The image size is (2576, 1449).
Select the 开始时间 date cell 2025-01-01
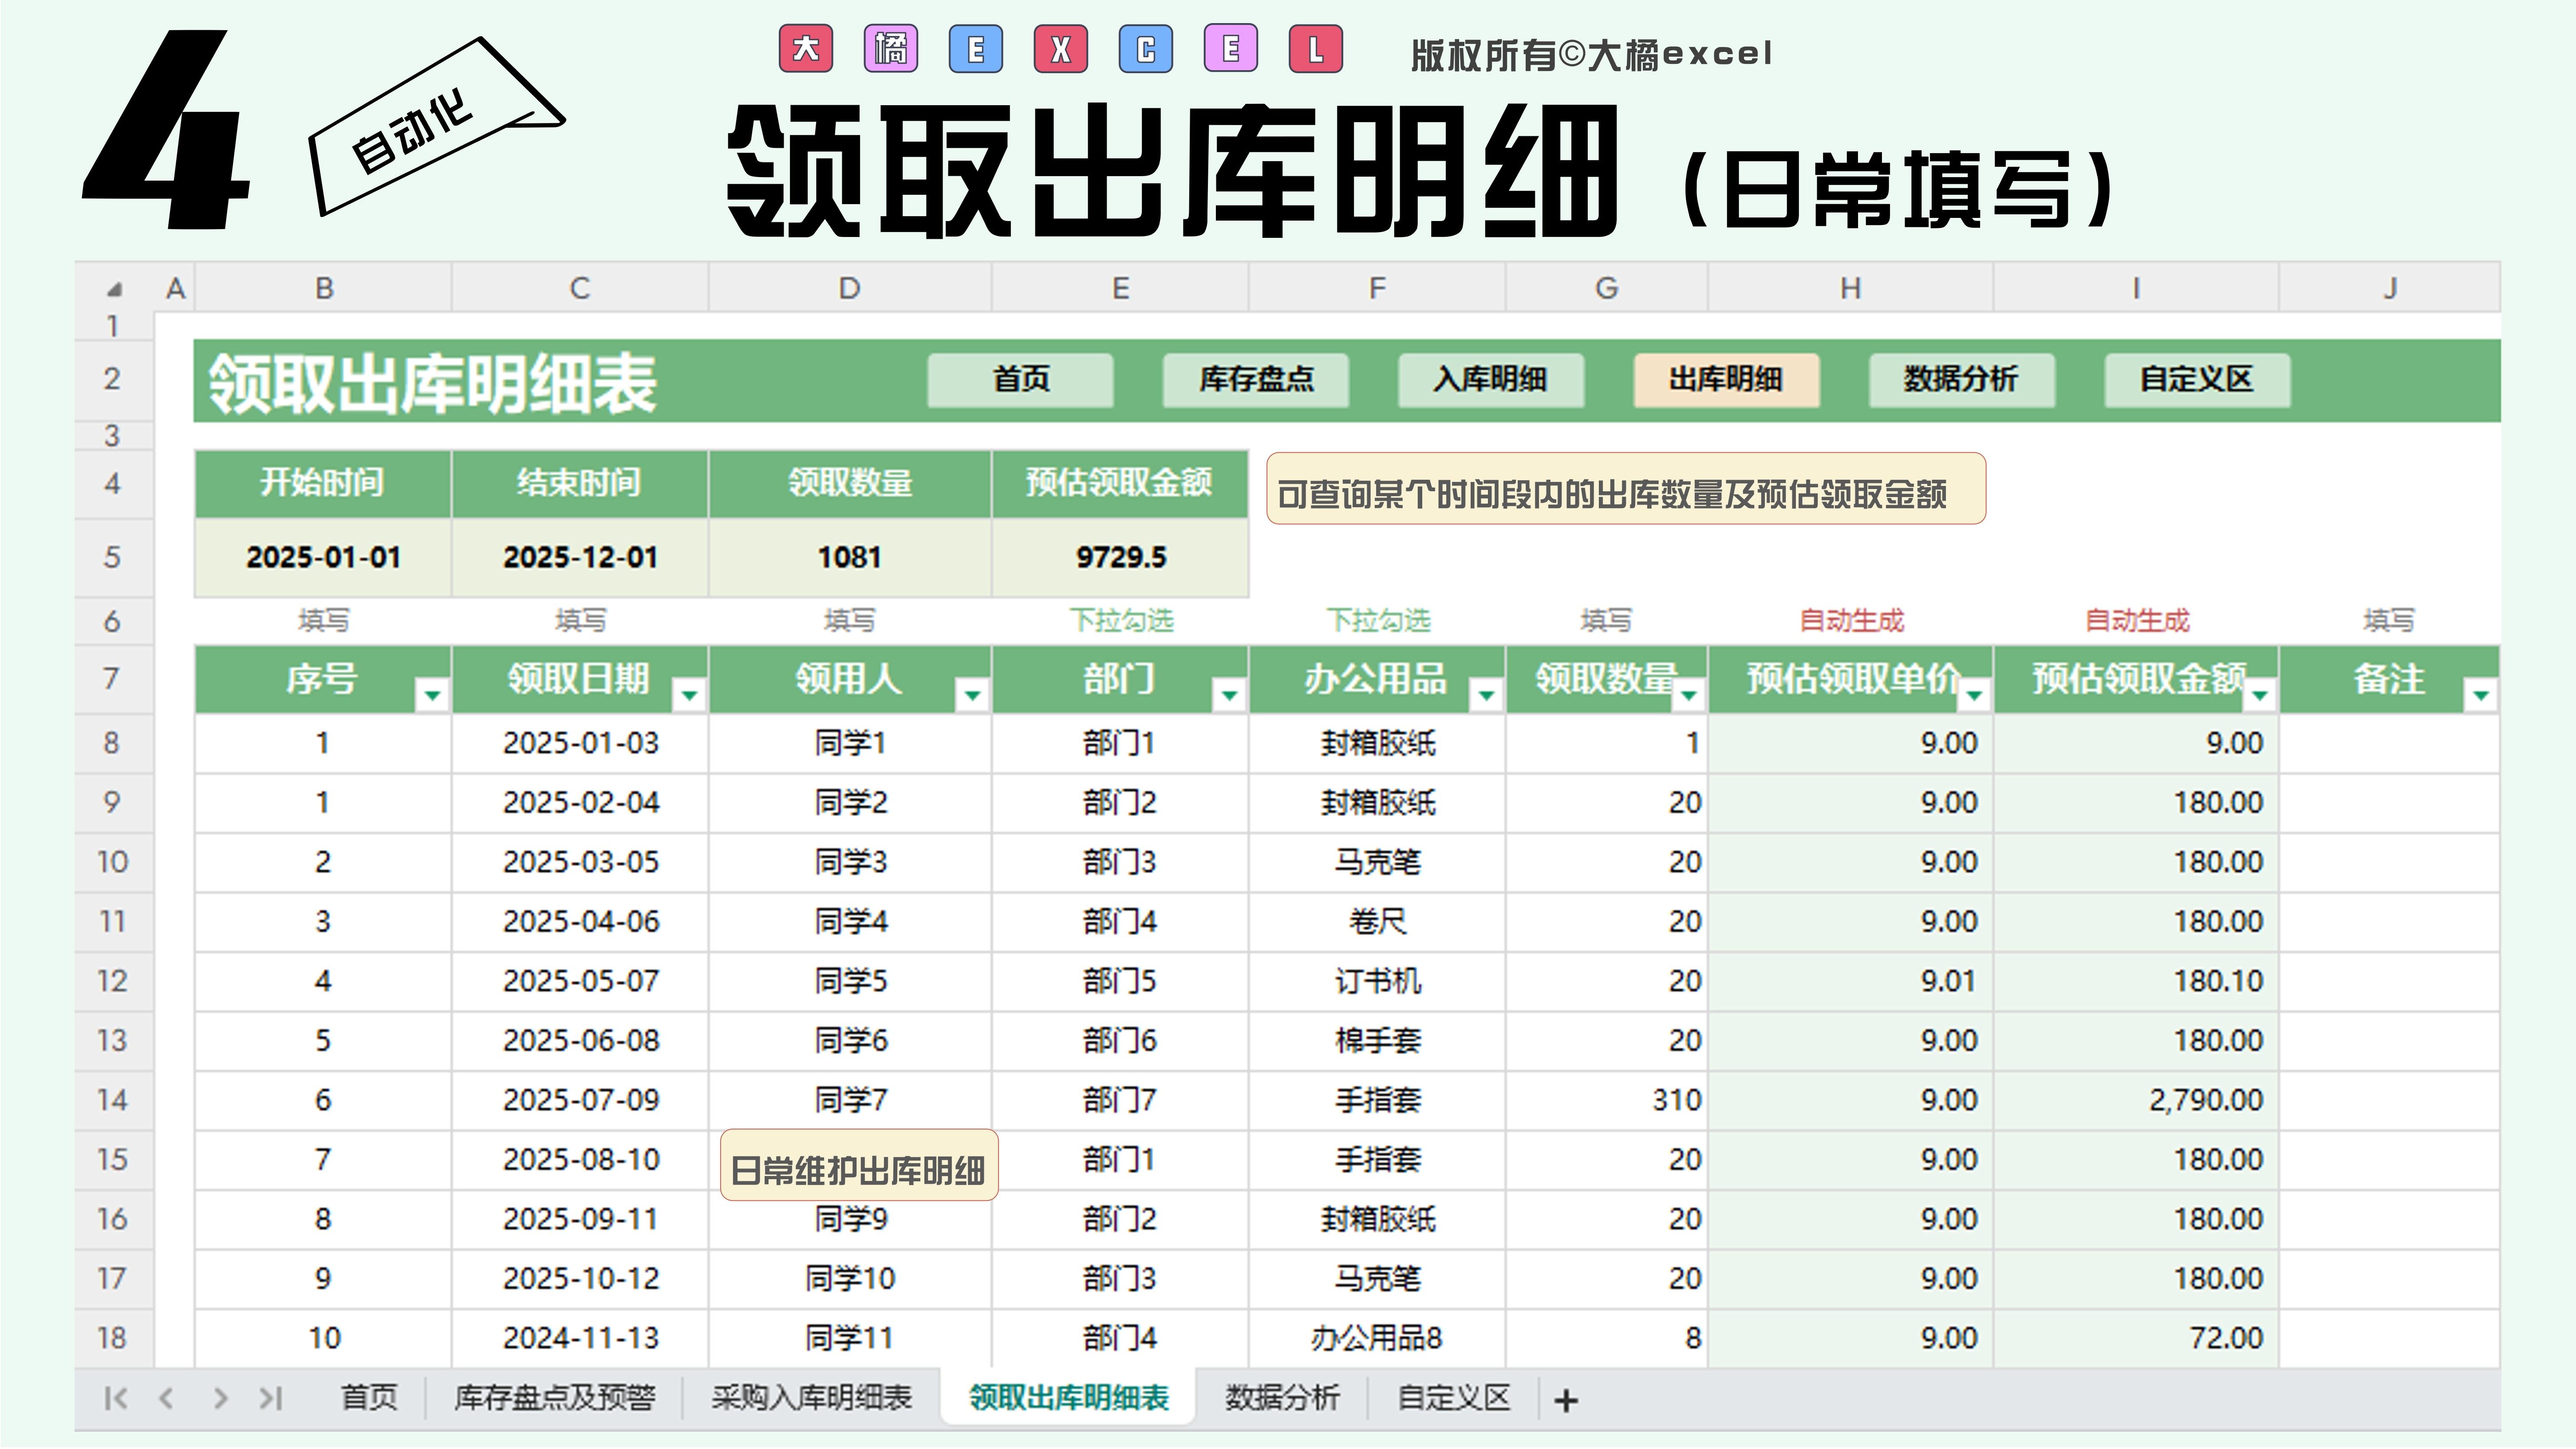(323, 557)
